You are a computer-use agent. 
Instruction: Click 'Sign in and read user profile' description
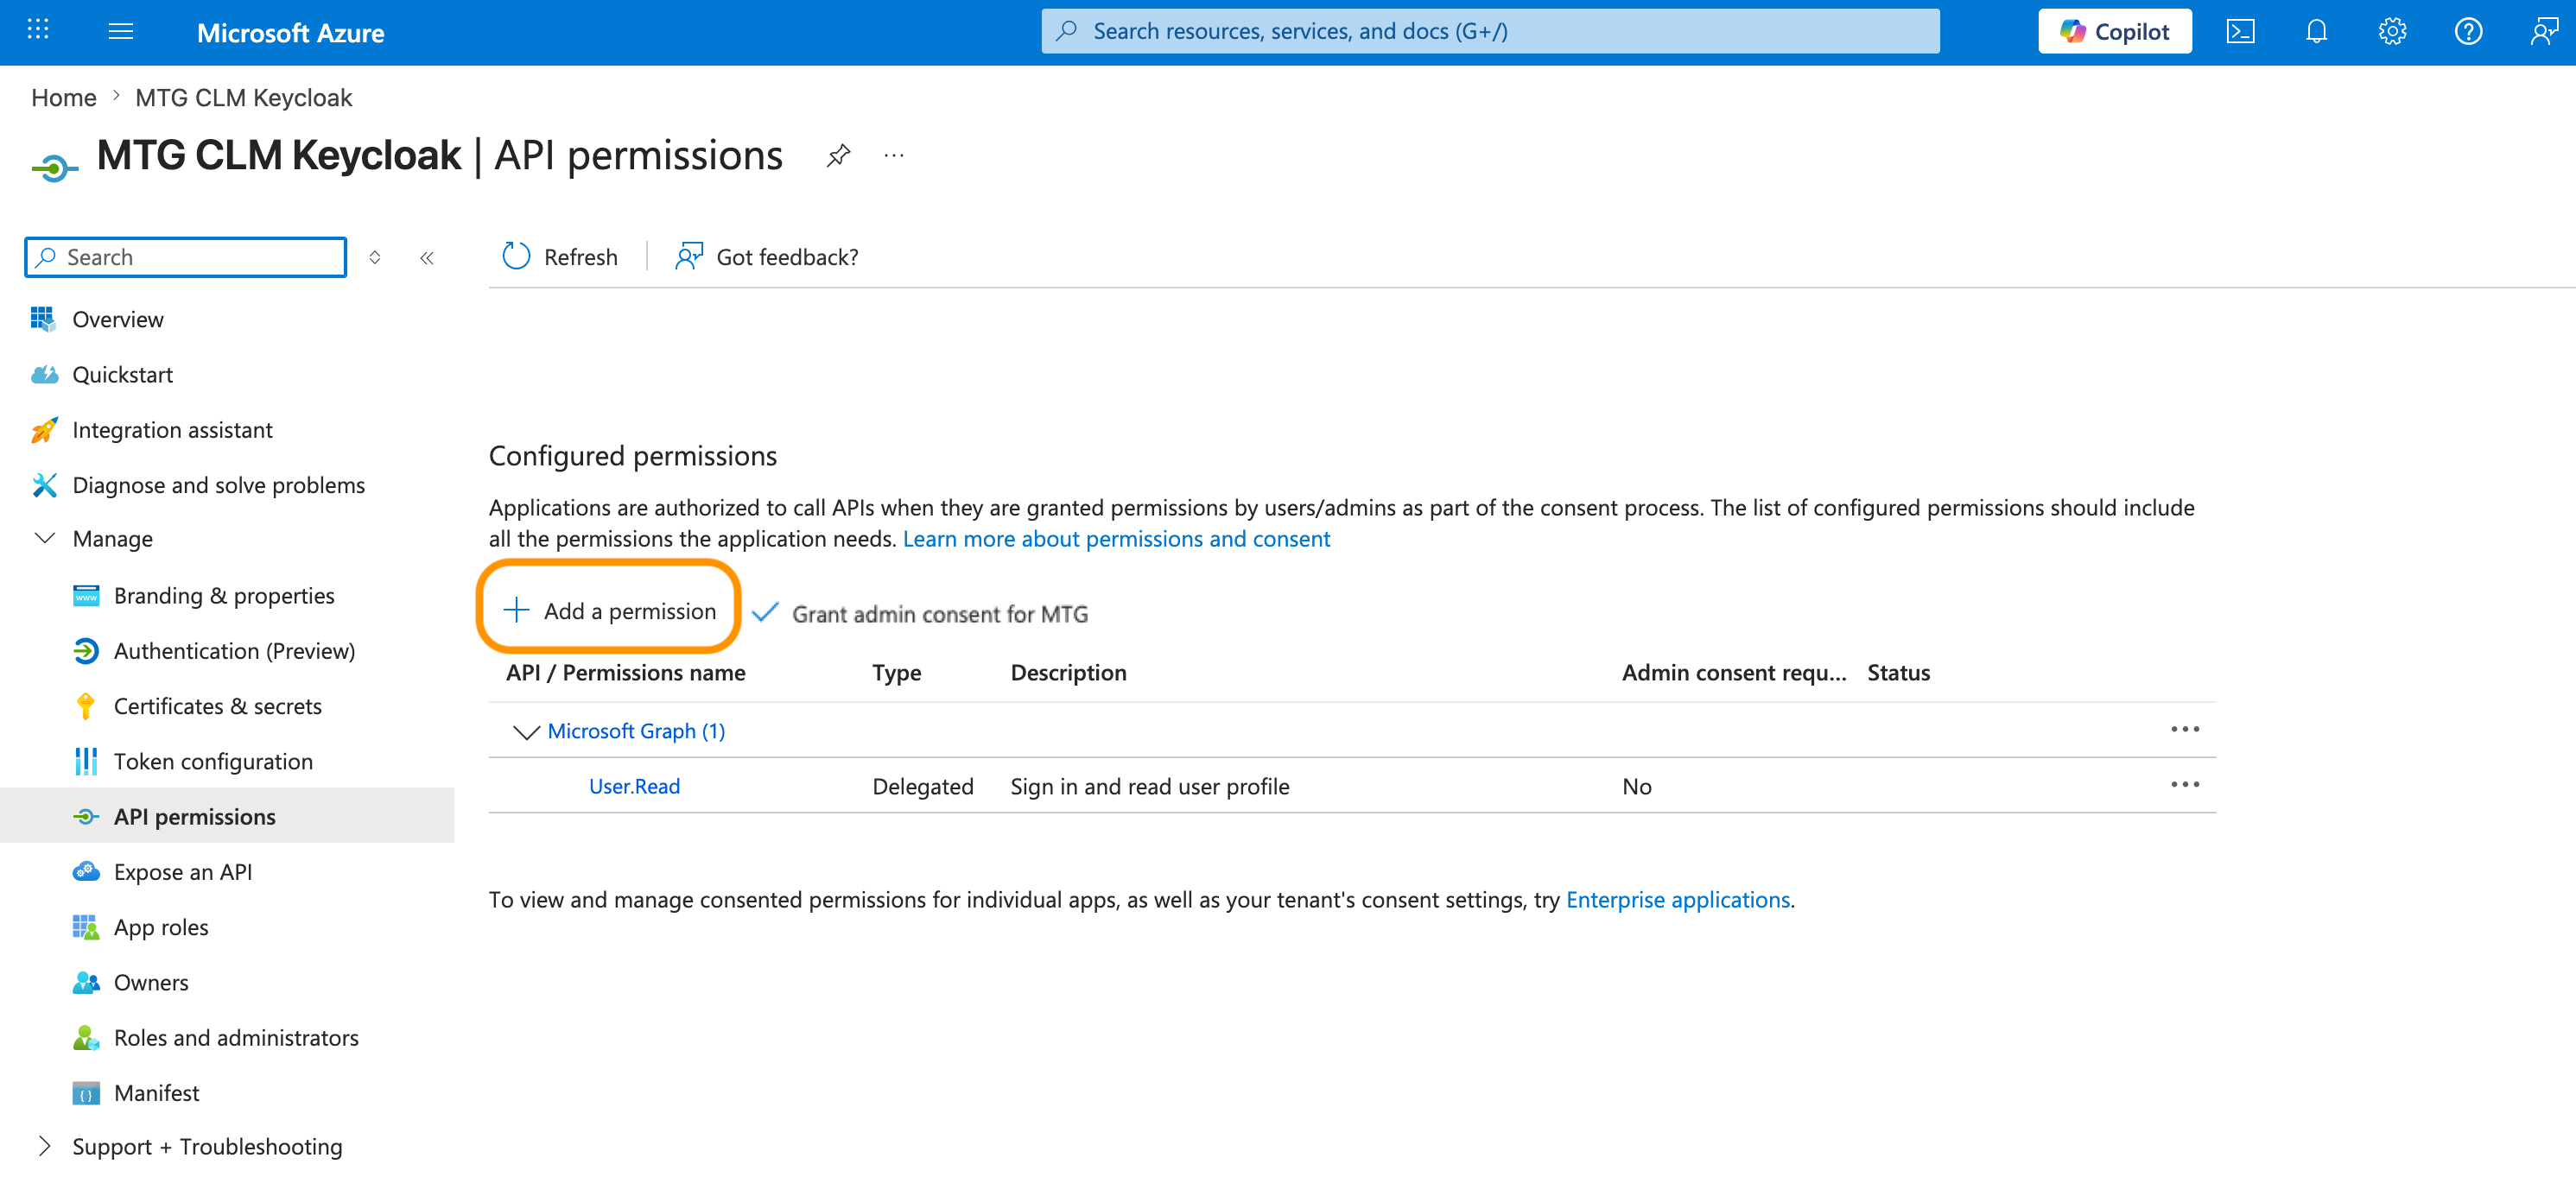1149,786
